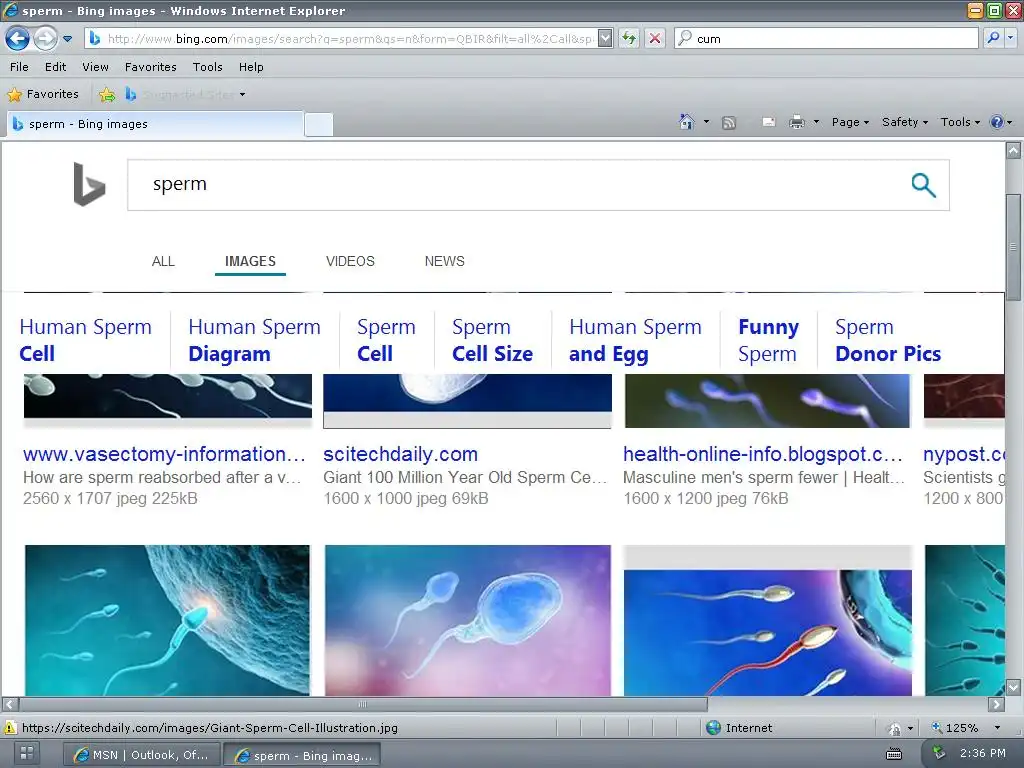Image resolution: width=1024 pixels, height=768 pixels.
Task: Click the red Stop loading icon
Action: pyautogui.click(x=655, y=39)
